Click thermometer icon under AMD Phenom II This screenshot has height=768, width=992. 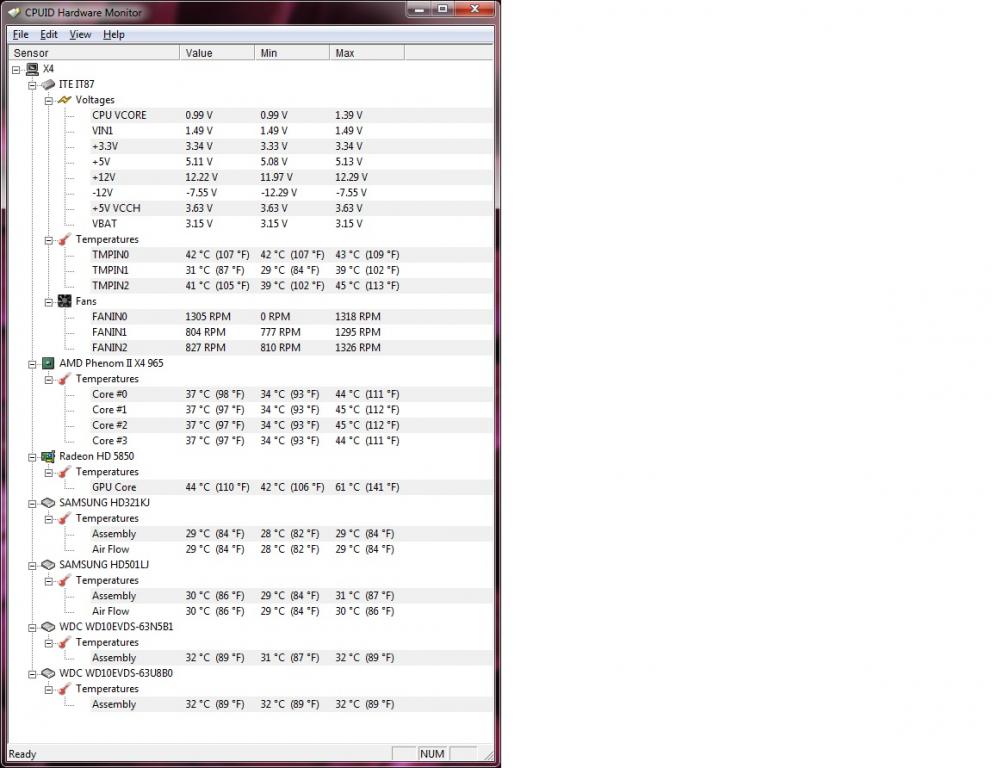(x=65, y=379)
